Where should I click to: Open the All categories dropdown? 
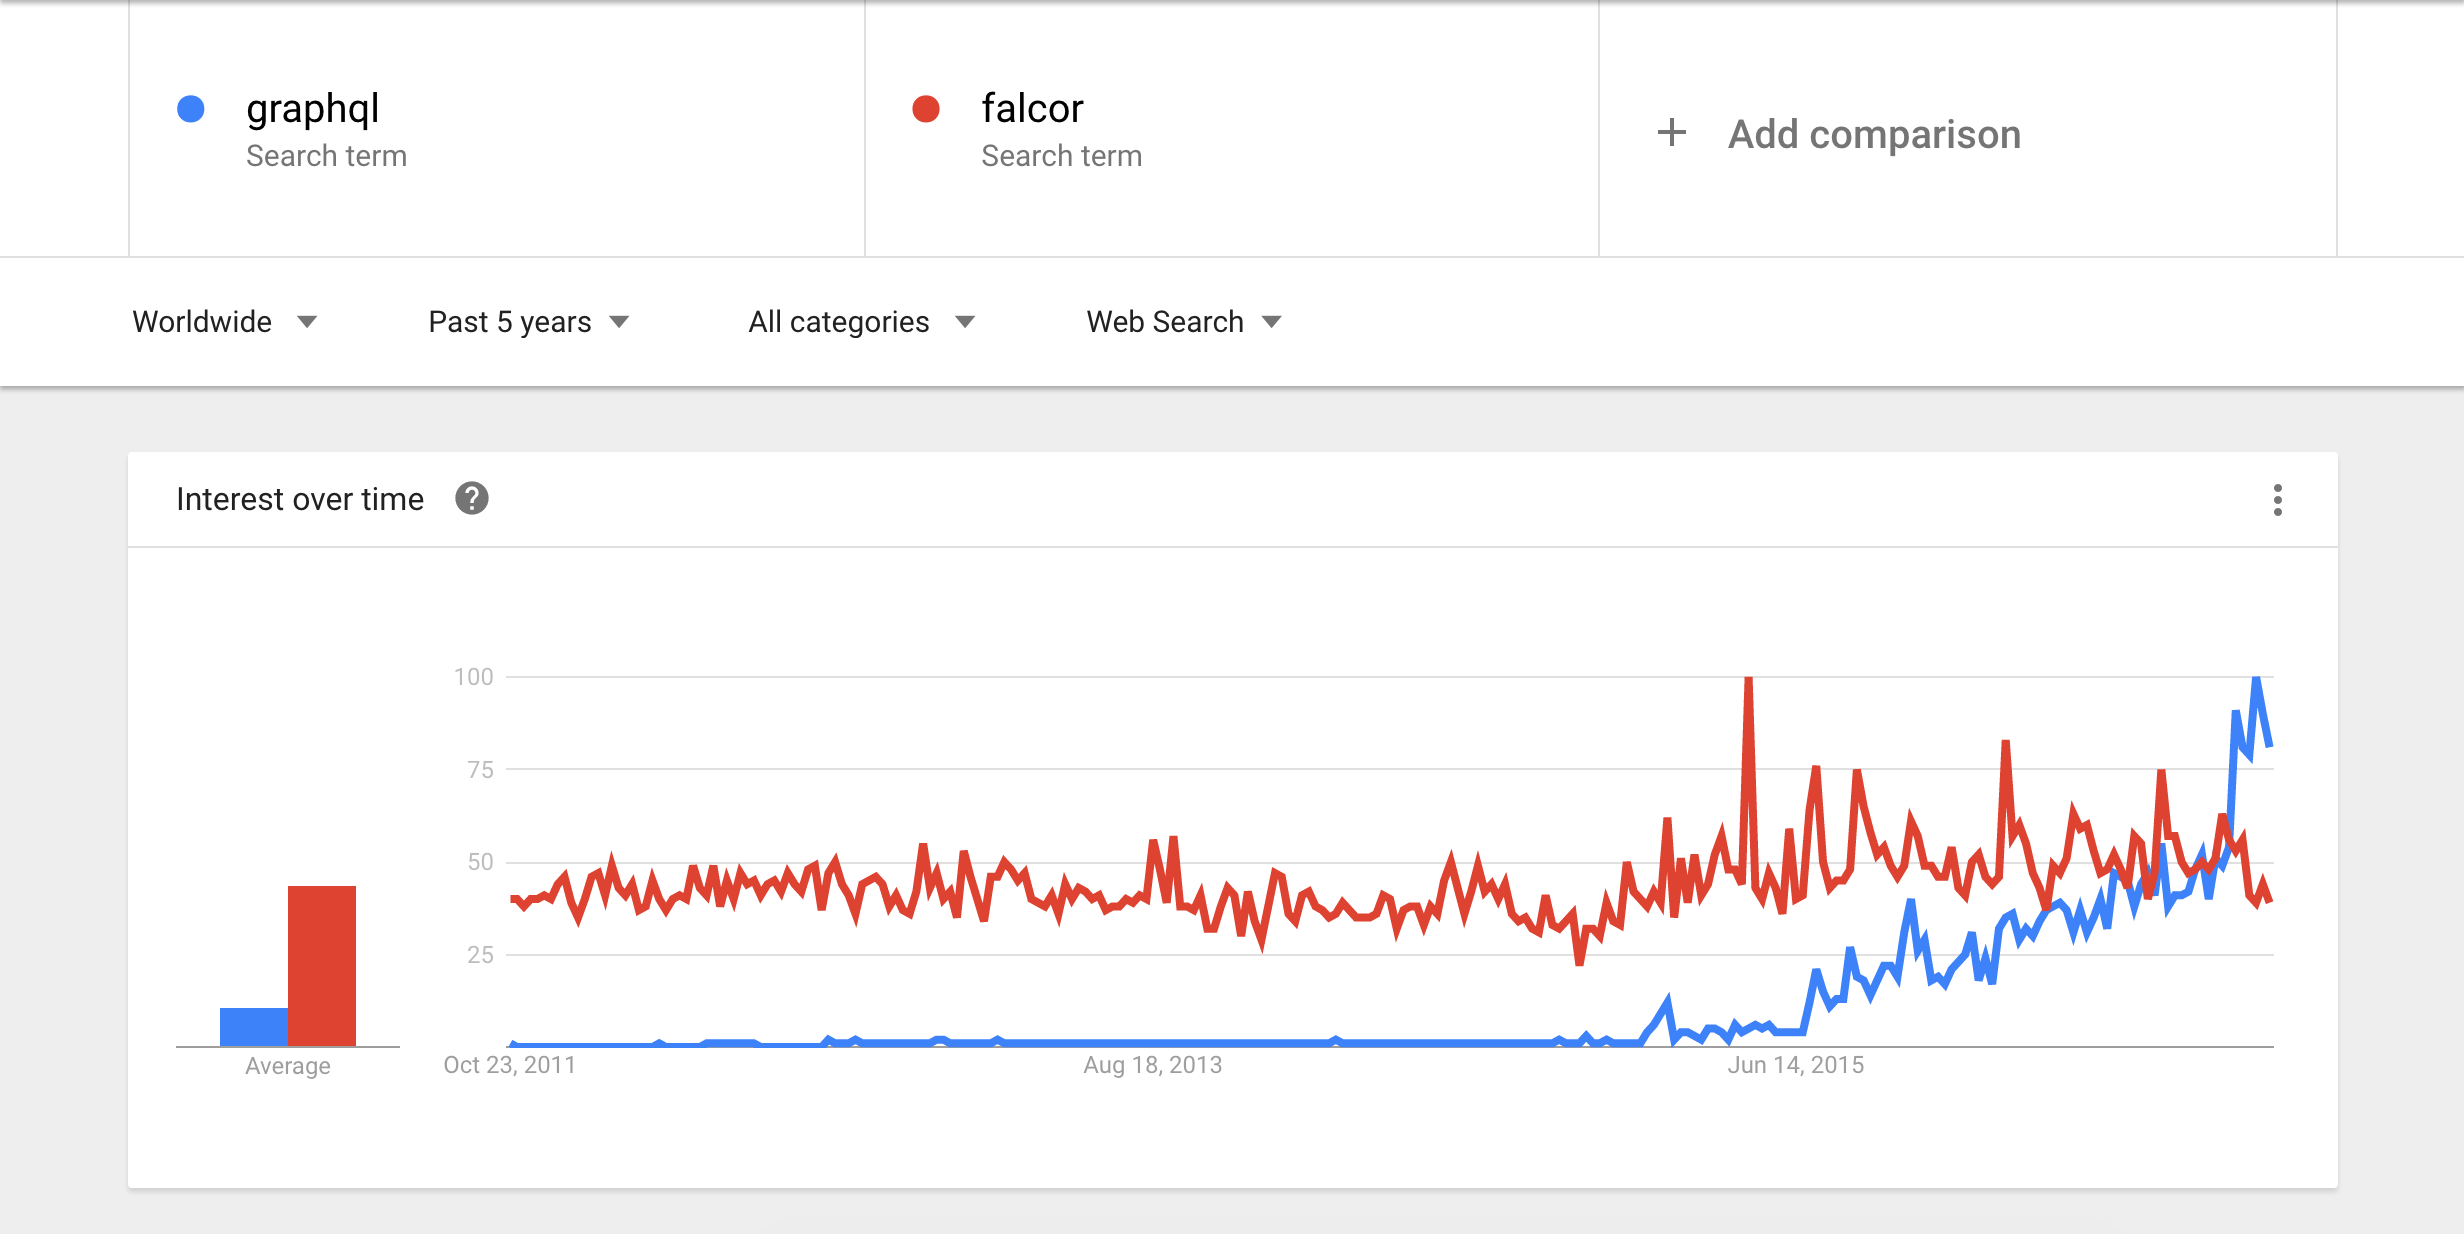click(x=862, y=322)
